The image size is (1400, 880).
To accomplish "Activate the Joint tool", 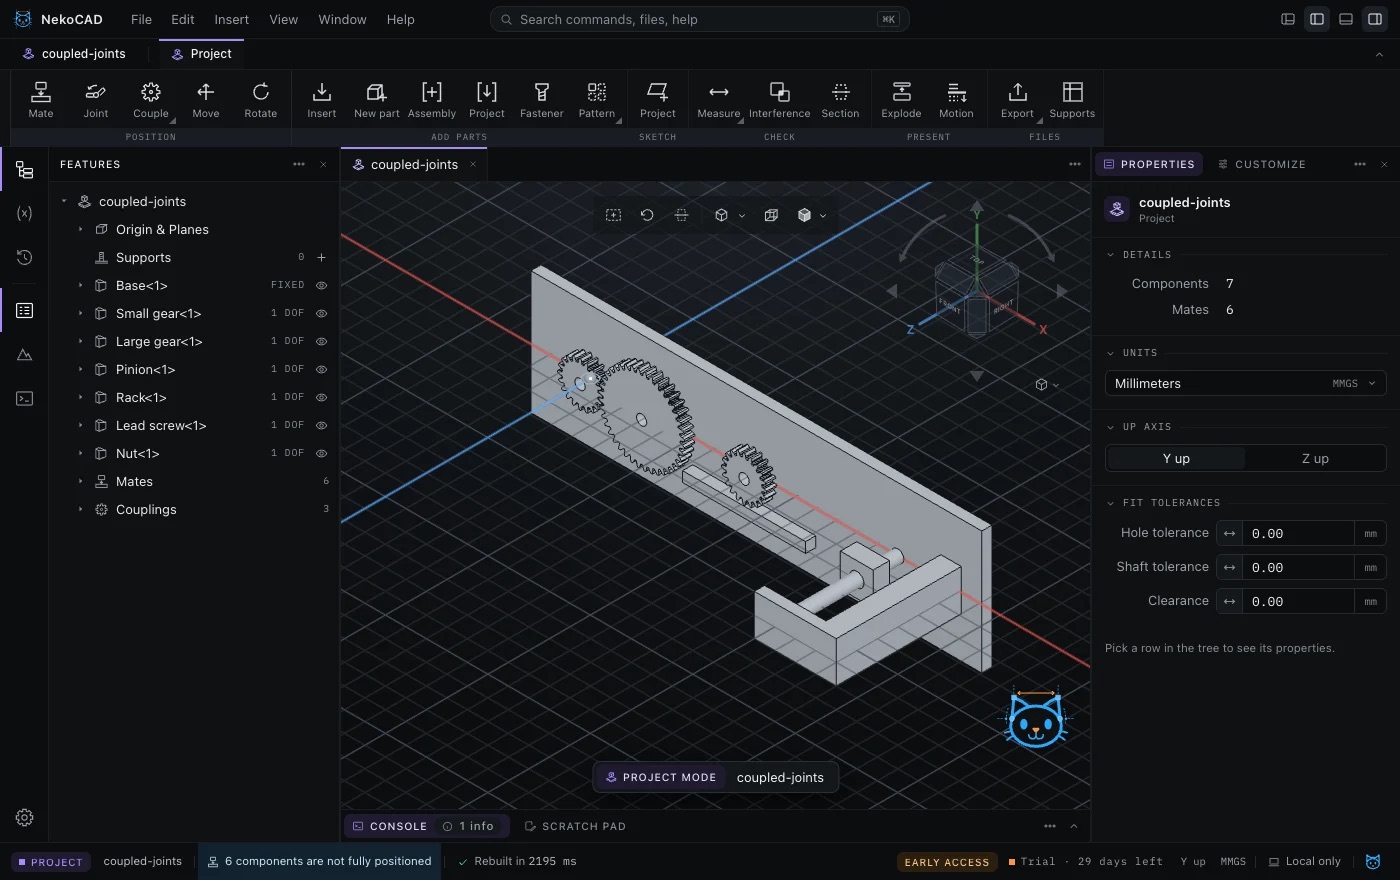I will tap(96, 100).
